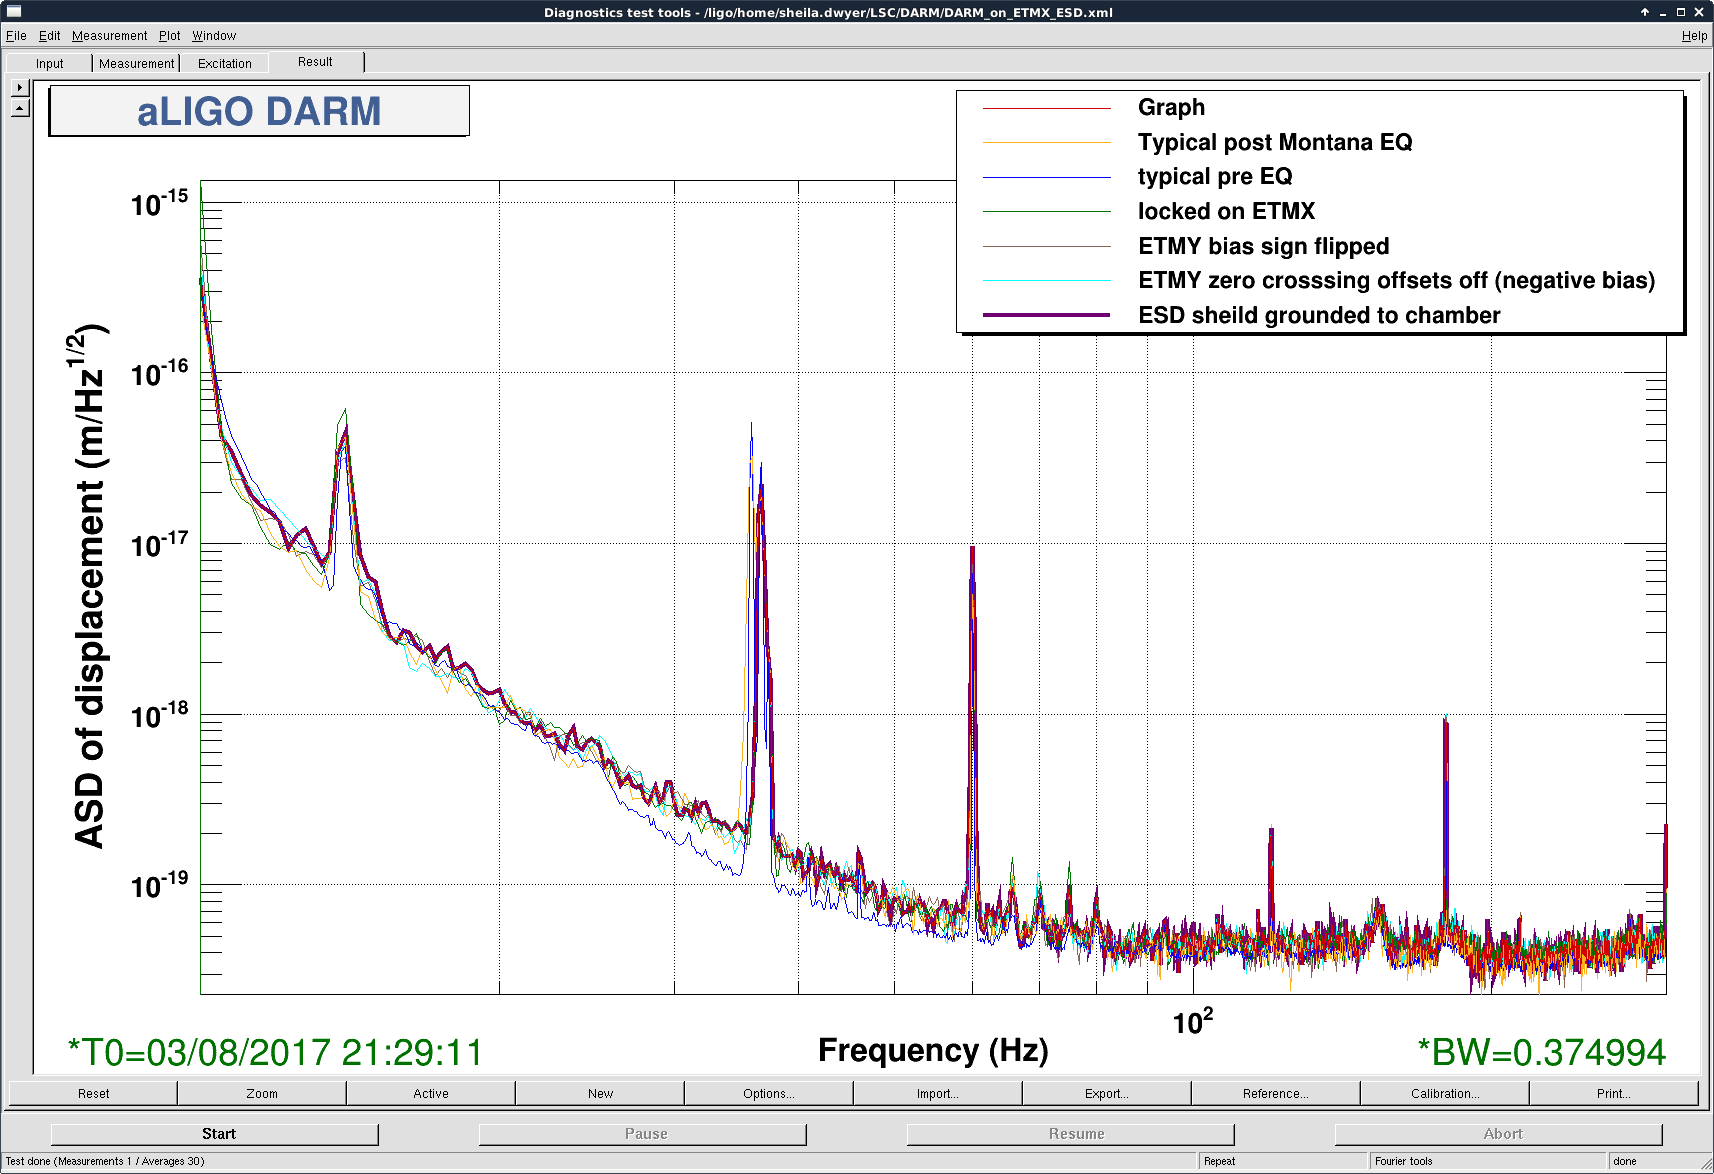
Task: Click the orange Typical post Montana EQ legend line
Action: click(x=1046, y=143)
